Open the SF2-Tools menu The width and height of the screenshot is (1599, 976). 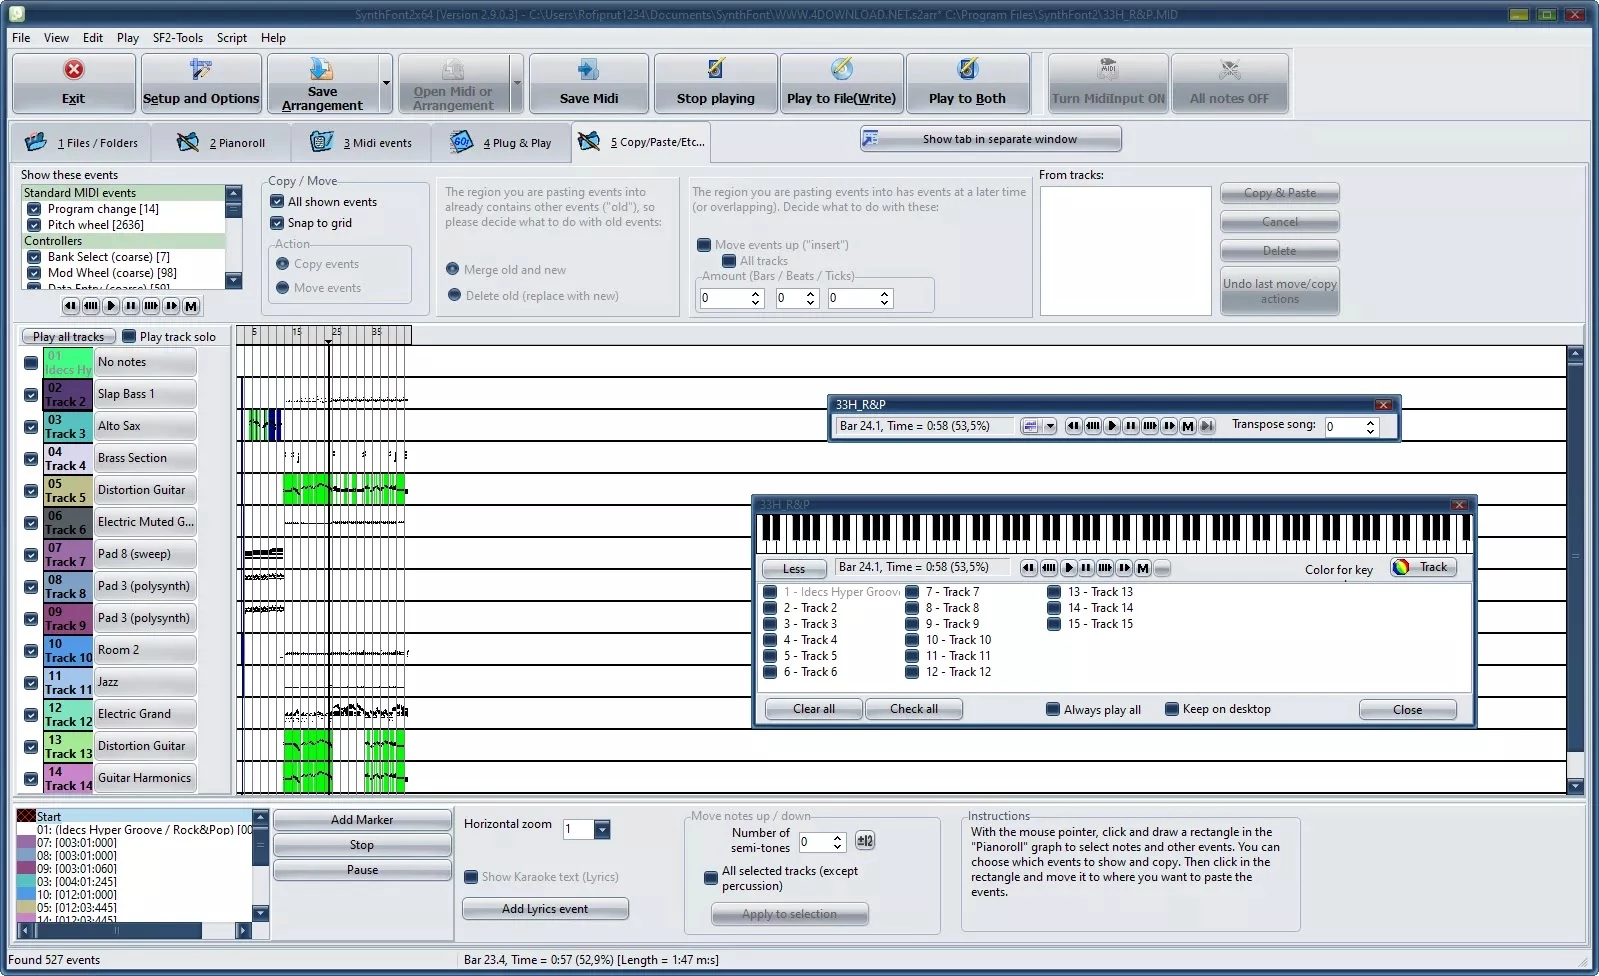[x=177, y=38]
